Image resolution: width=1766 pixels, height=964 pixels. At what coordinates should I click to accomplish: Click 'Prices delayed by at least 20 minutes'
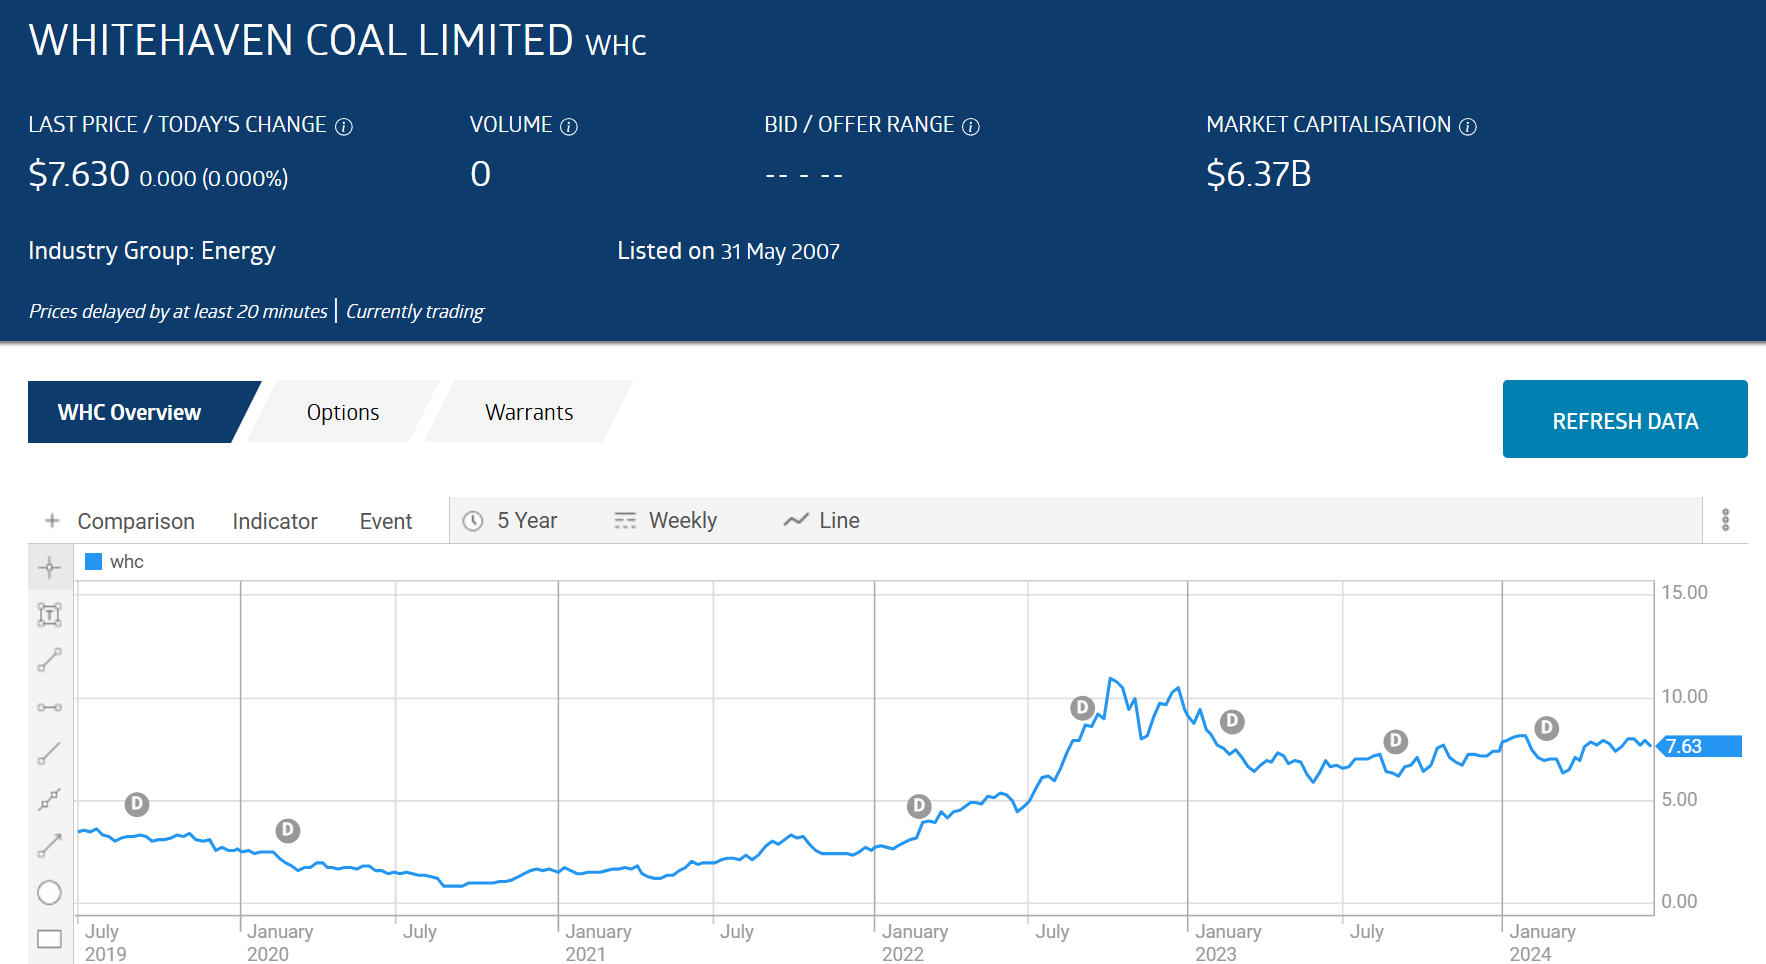pos(178,311)
